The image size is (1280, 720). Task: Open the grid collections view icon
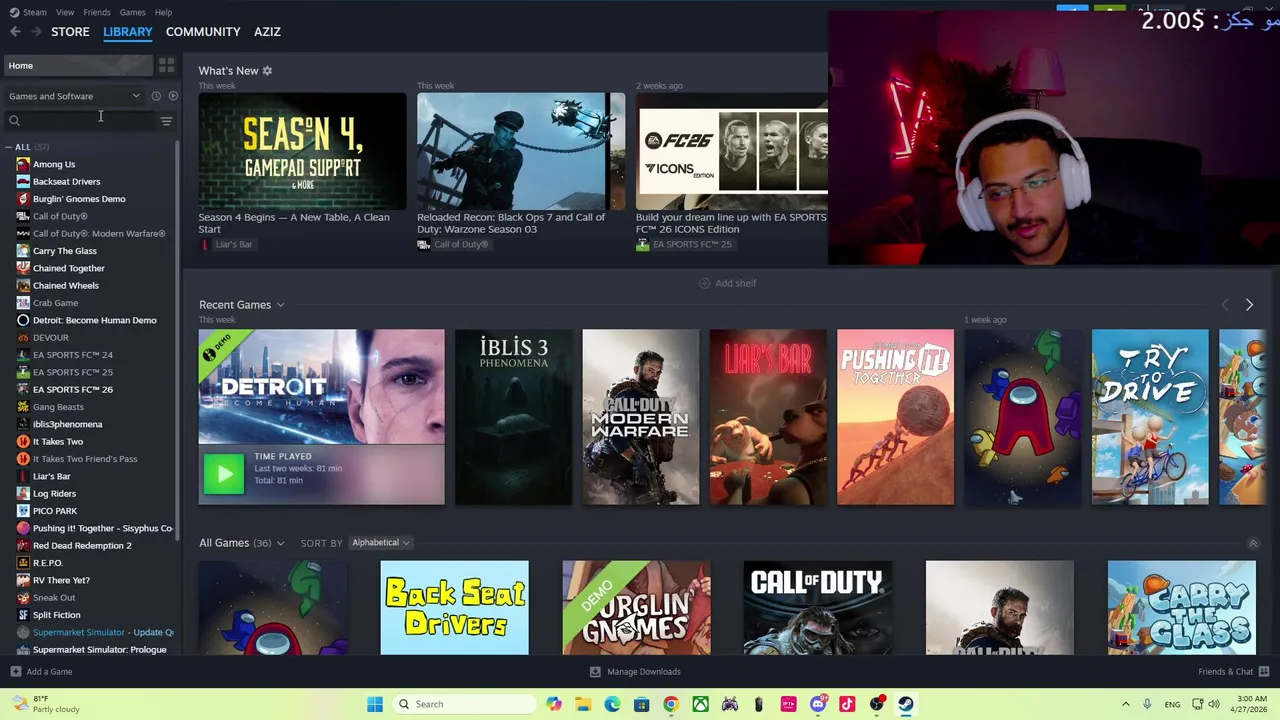pyautogui.click(x=166, y=65)
